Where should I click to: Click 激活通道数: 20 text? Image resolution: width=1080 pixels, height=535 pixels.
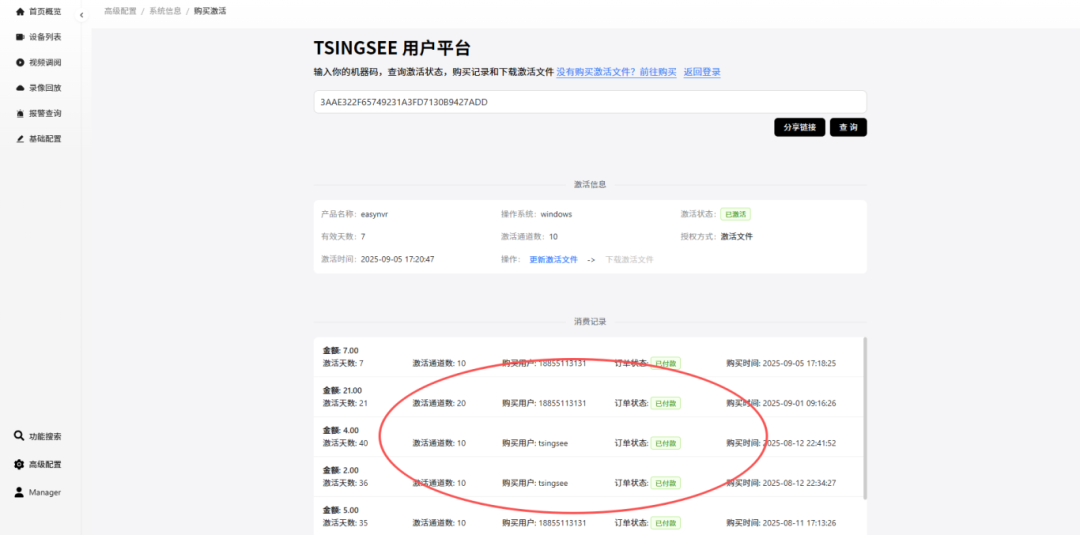439,403
